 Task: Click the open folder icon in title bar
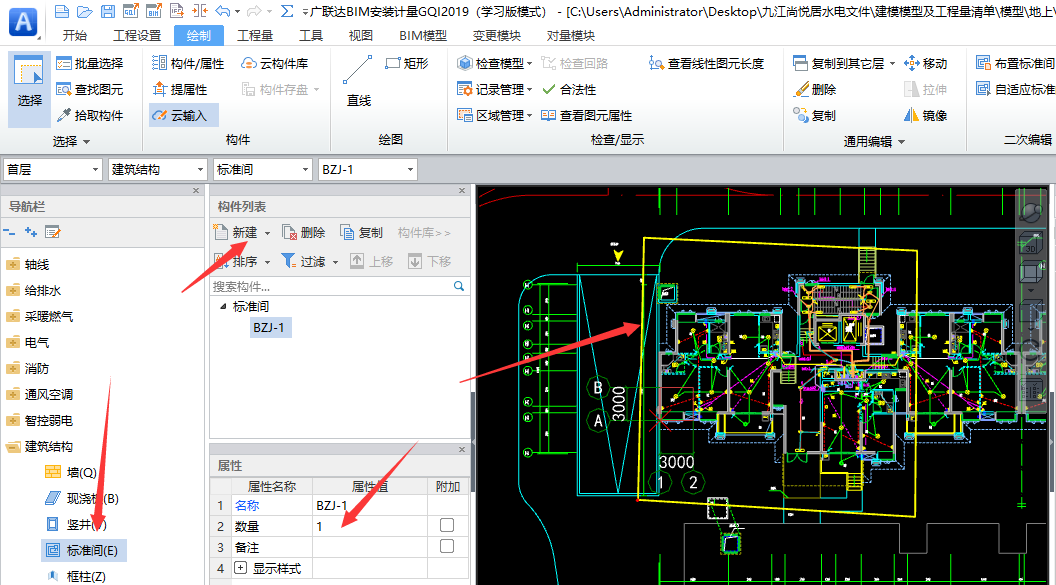pyautogui.click(x=84, y=11)
